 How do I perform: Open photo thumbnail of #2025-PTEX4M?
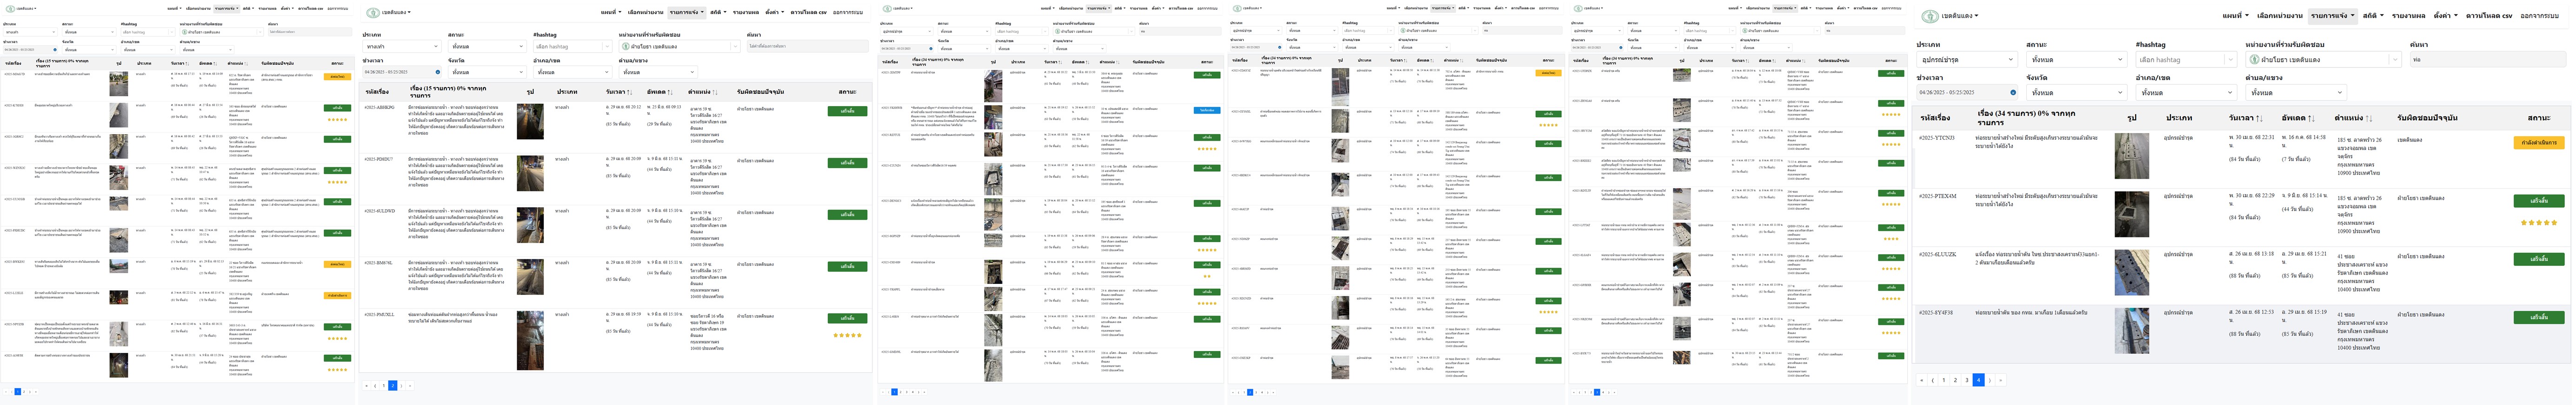coord(2132,215)
